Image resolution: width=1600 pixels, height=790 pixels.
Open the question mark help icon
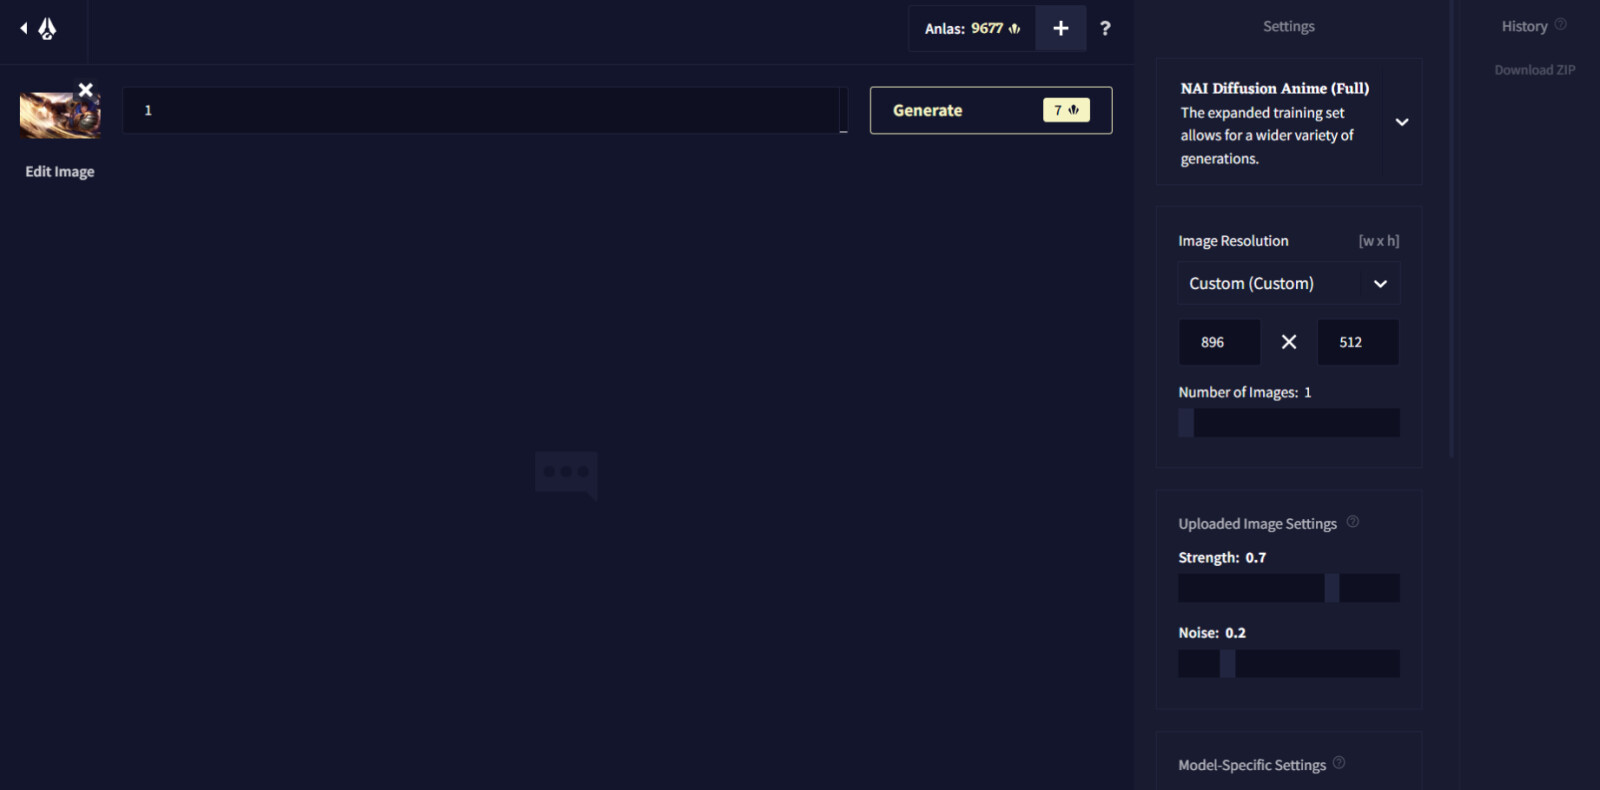[x=1105, y=29]
